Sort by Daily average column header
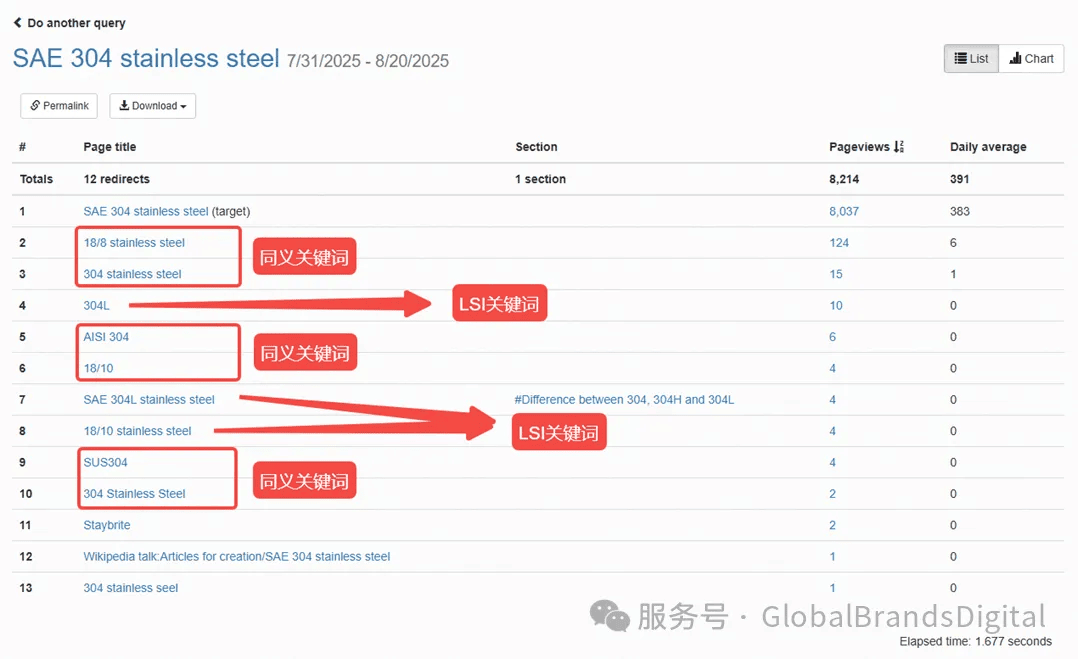The height and width of the screenshot is (659, 1078). click(988, 146)
